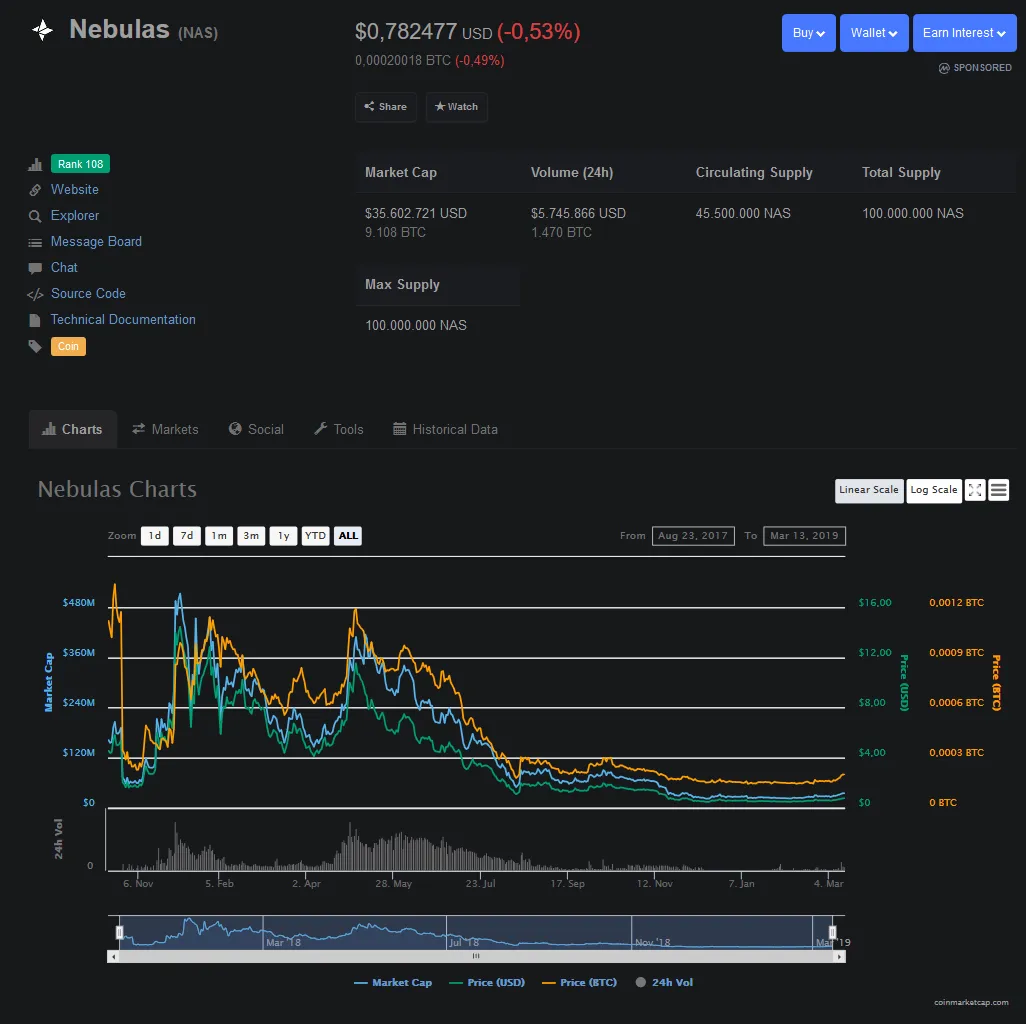Click the Coin tag badge

(x=68, y=347)
